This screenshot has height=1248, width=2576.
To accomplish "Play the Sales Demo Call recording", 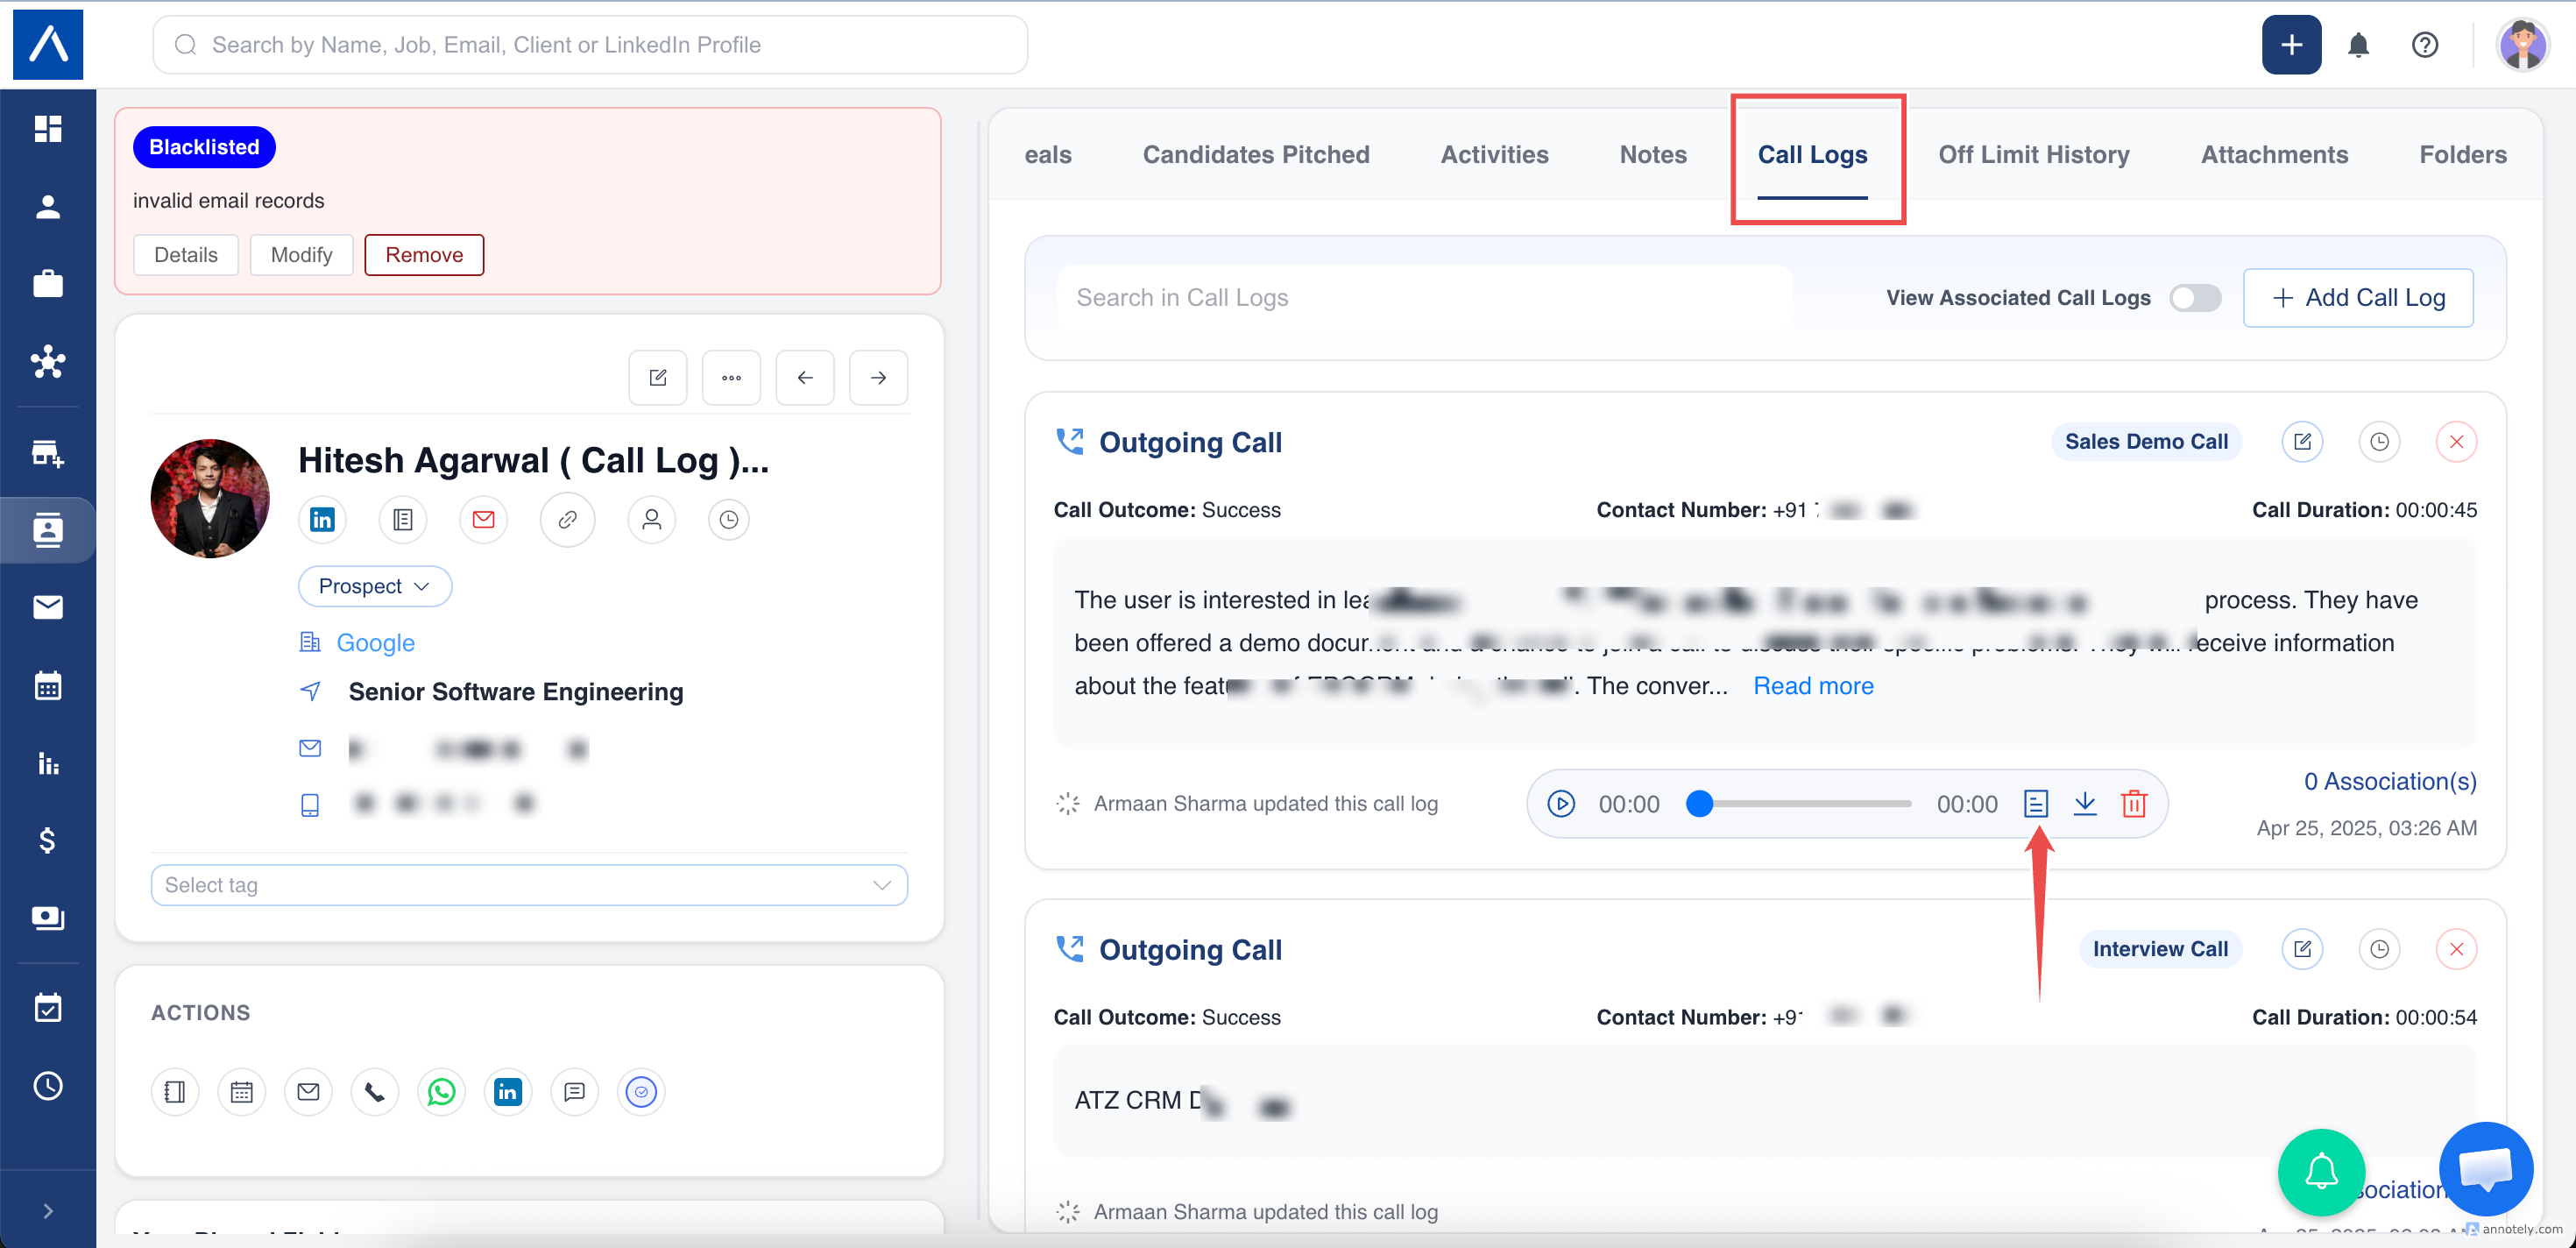I will (x=1560, y=804).
